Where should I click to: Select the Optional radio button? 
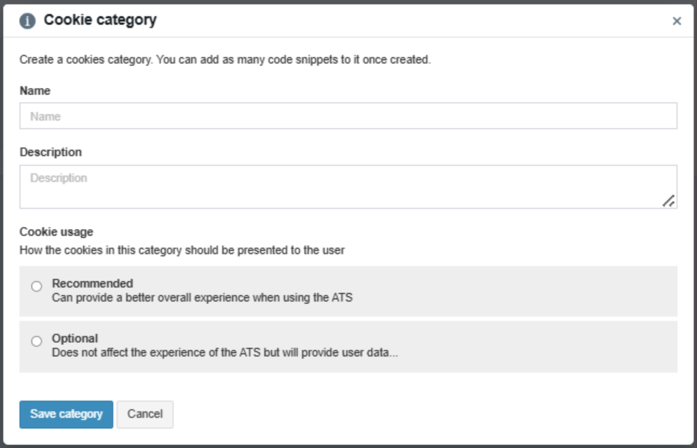click(x=37, y=341)
